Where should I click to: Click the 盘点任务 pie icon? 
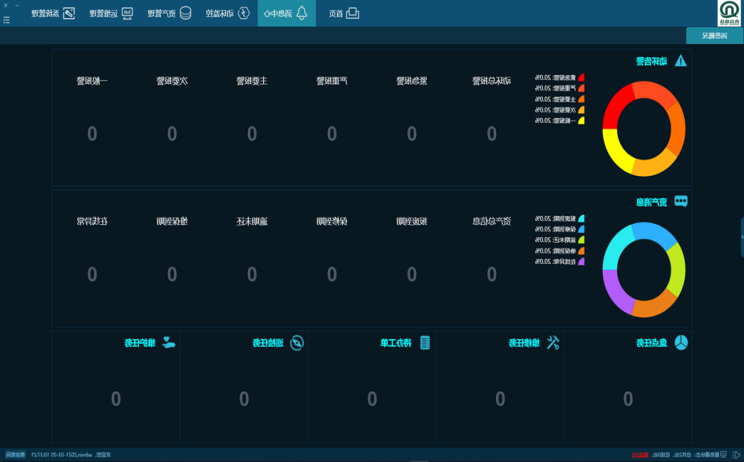tap(680, 343)
